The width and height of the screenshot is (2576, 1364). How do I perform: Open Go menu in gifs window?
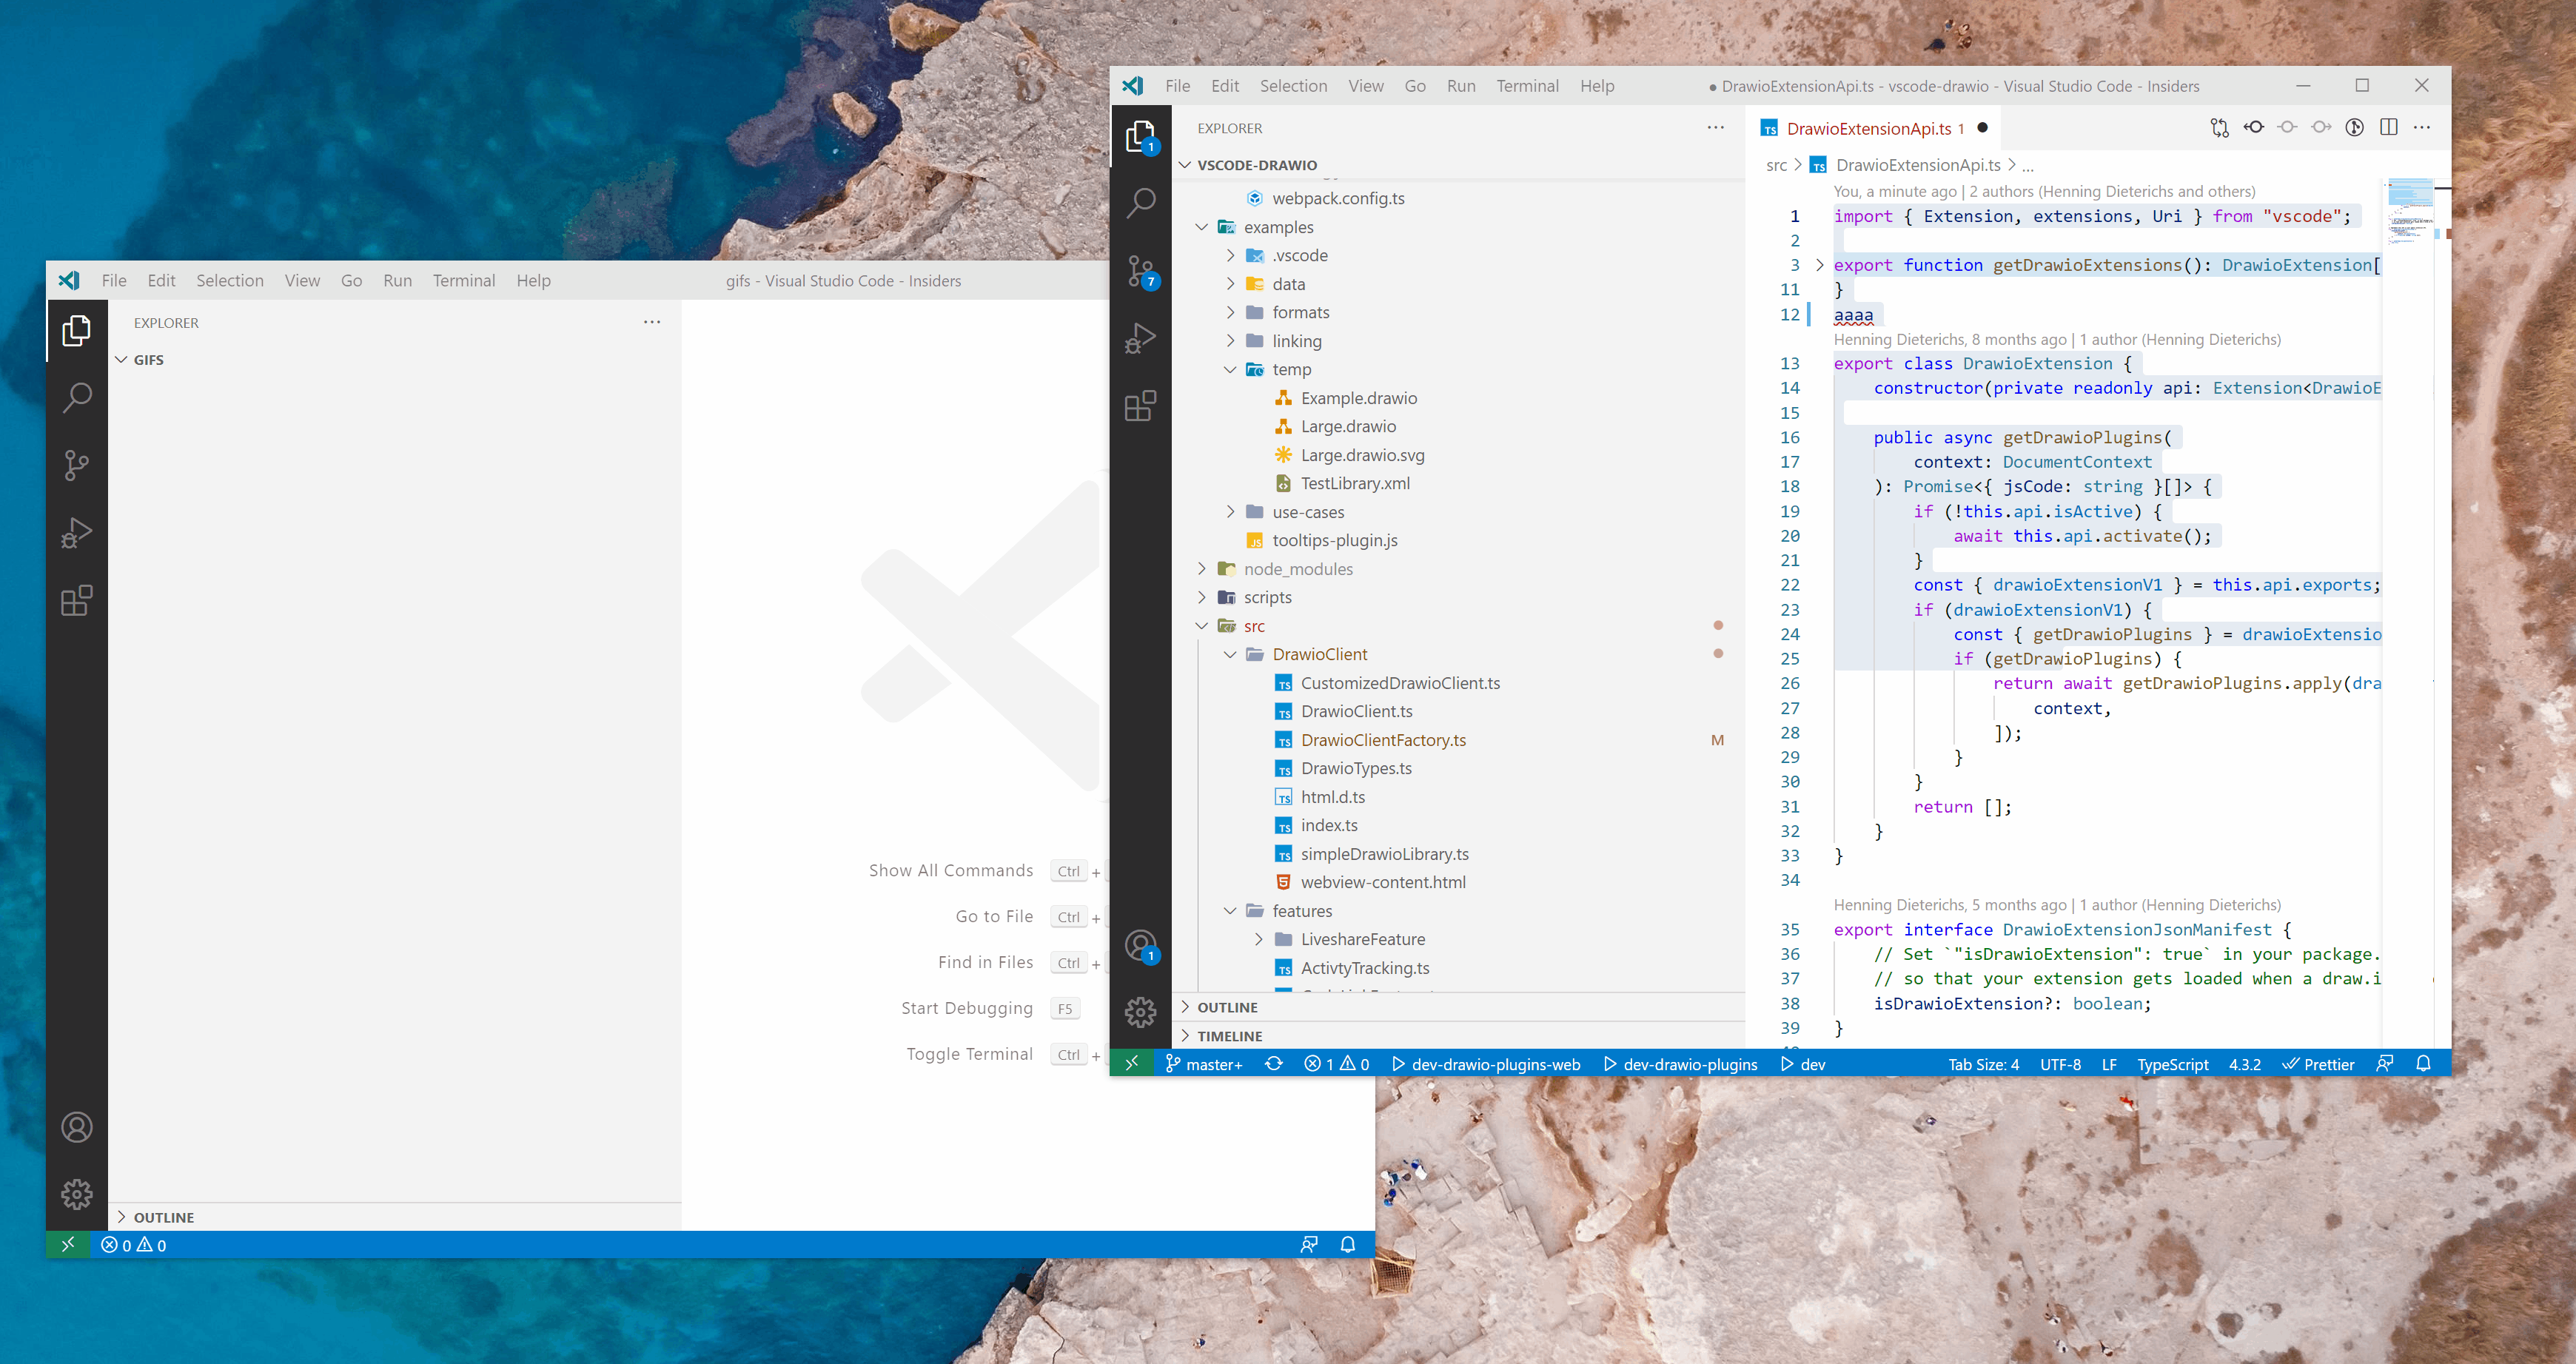[x=351, y=280]
